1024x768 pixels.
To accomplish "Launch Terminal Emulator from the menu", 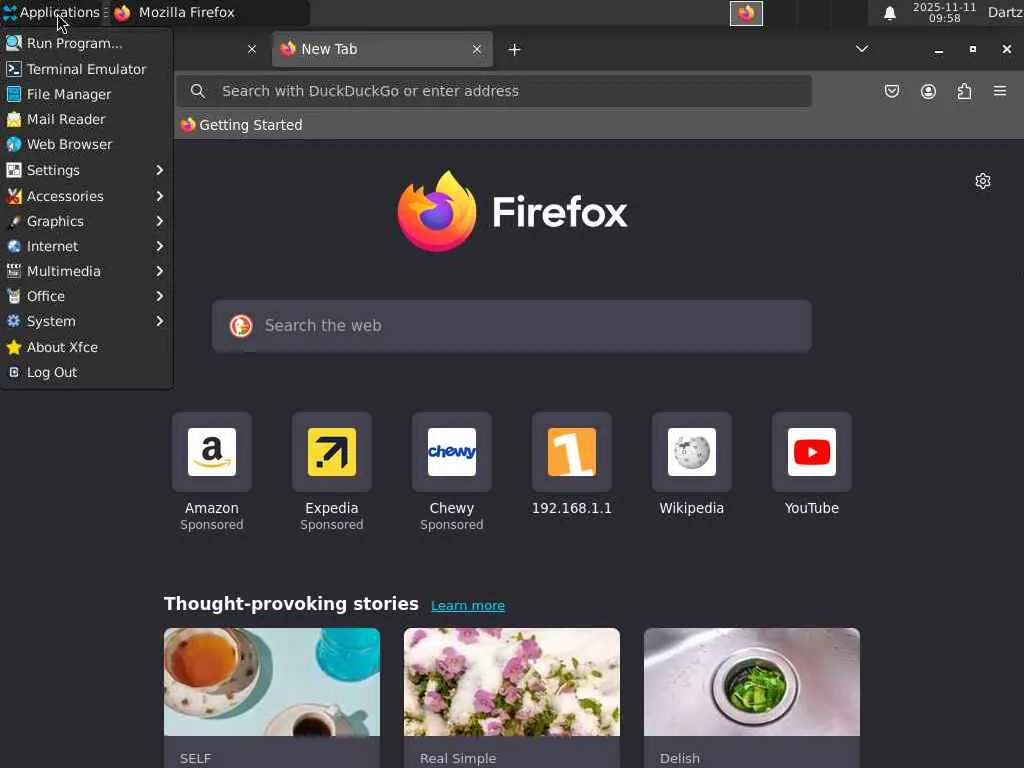I will (x=86, y=69).
